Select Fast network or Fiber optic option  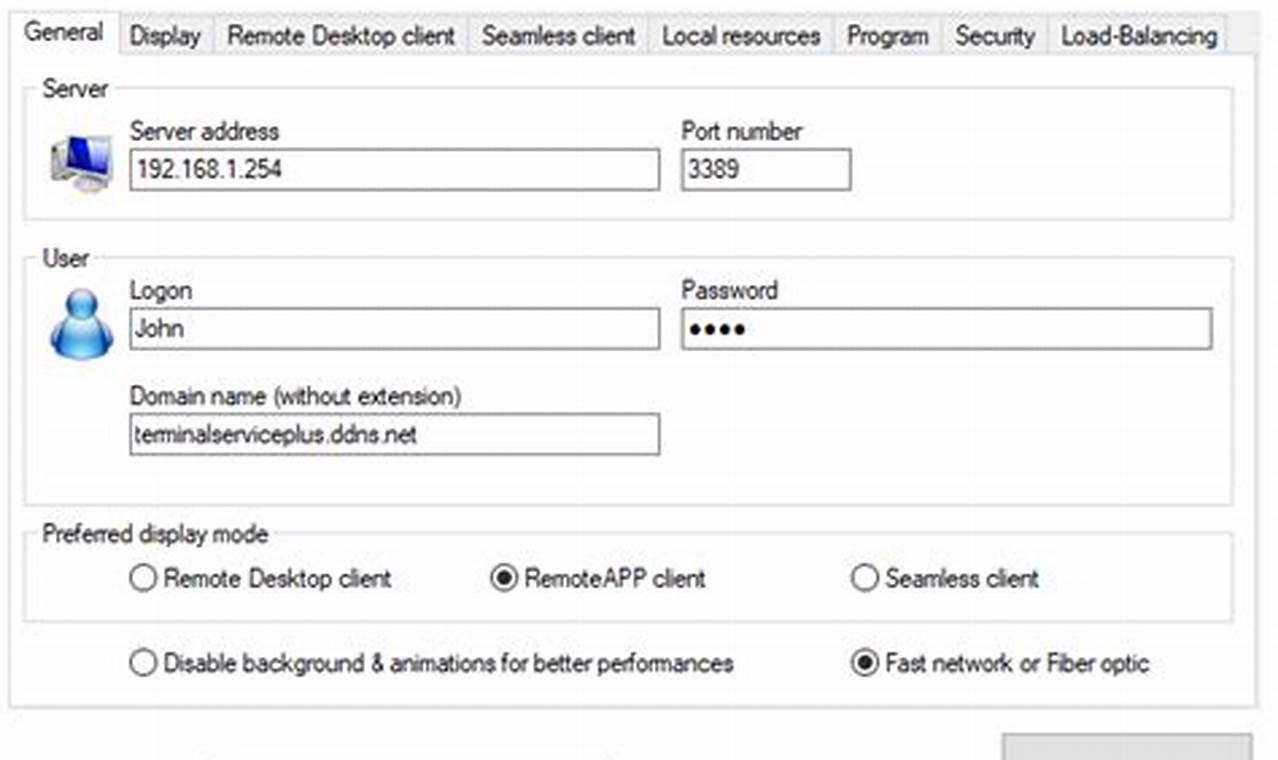pyautogui.click(x=866, y=663)
